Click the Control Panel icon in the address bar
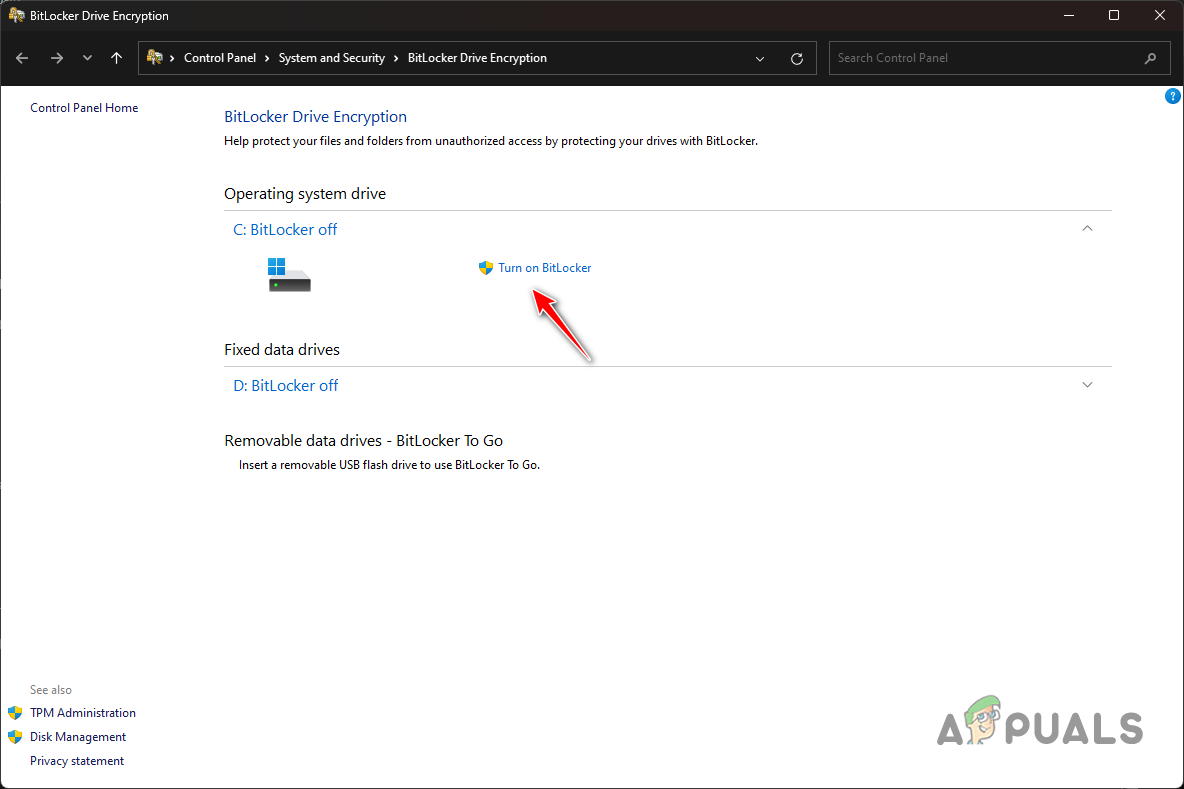Screen dimensions: 1184x789 coord(152,57)
